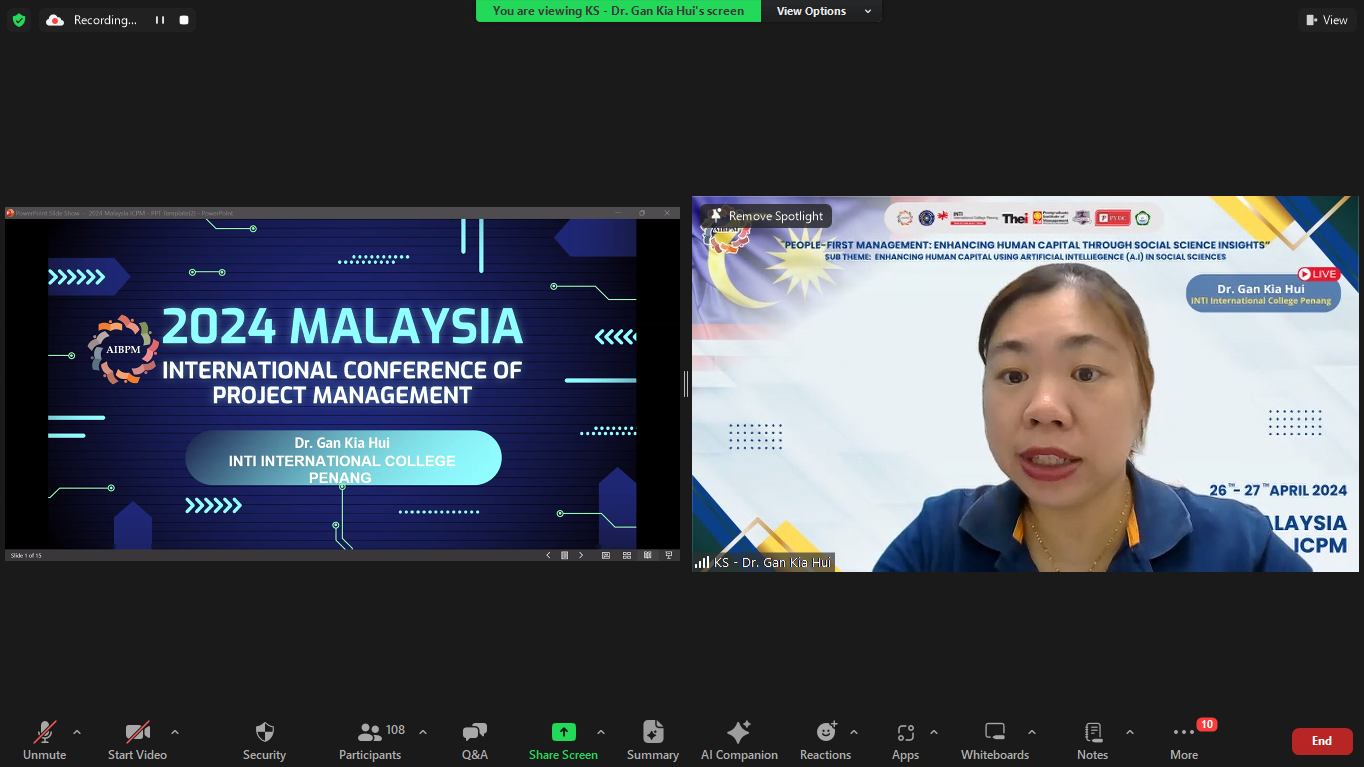Pause the cloud recording
Image resolution: width=1364 pixels, height=767 pixels.
click(160, 20)
